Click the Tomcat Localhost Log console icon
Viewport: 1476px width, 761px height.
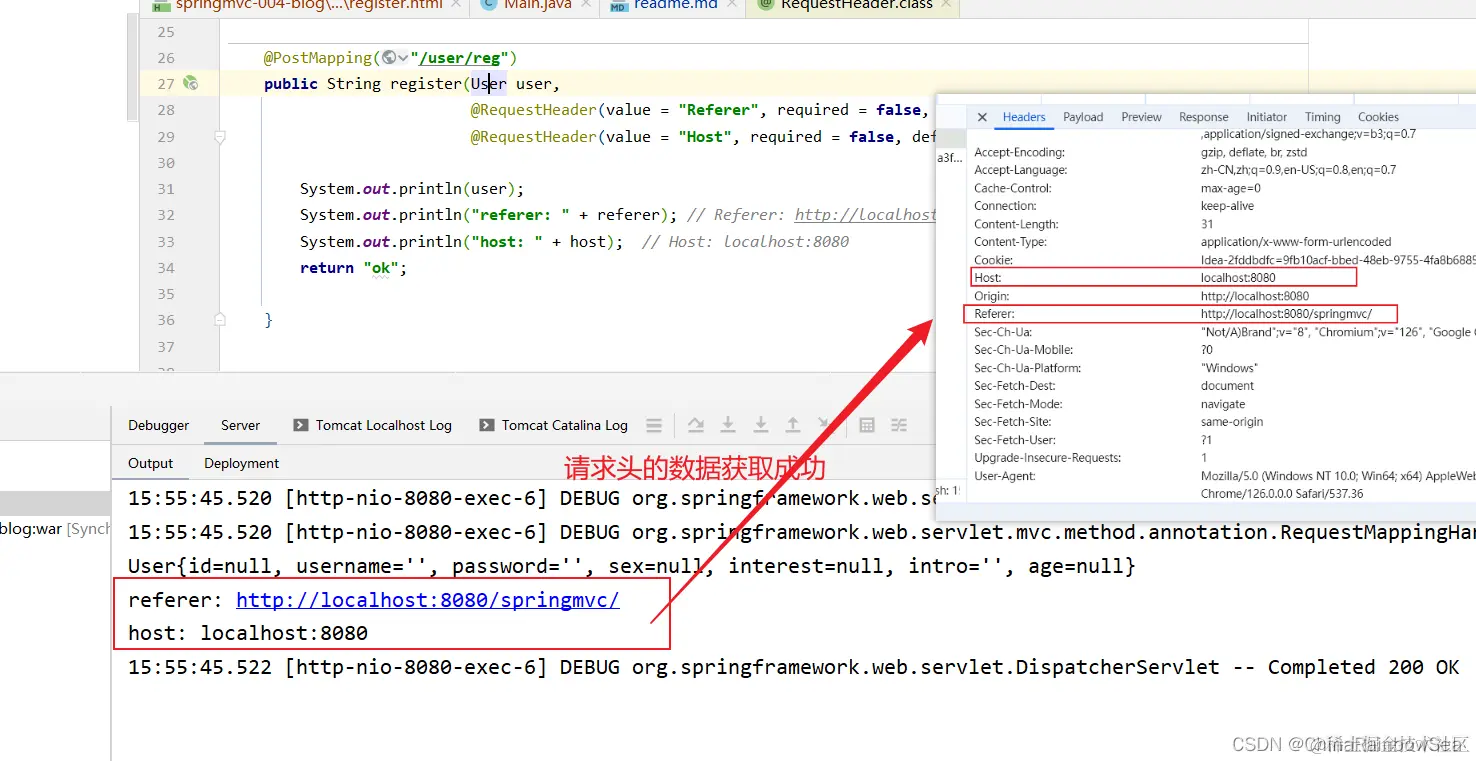pyautogui.click(x=300, y=425)
